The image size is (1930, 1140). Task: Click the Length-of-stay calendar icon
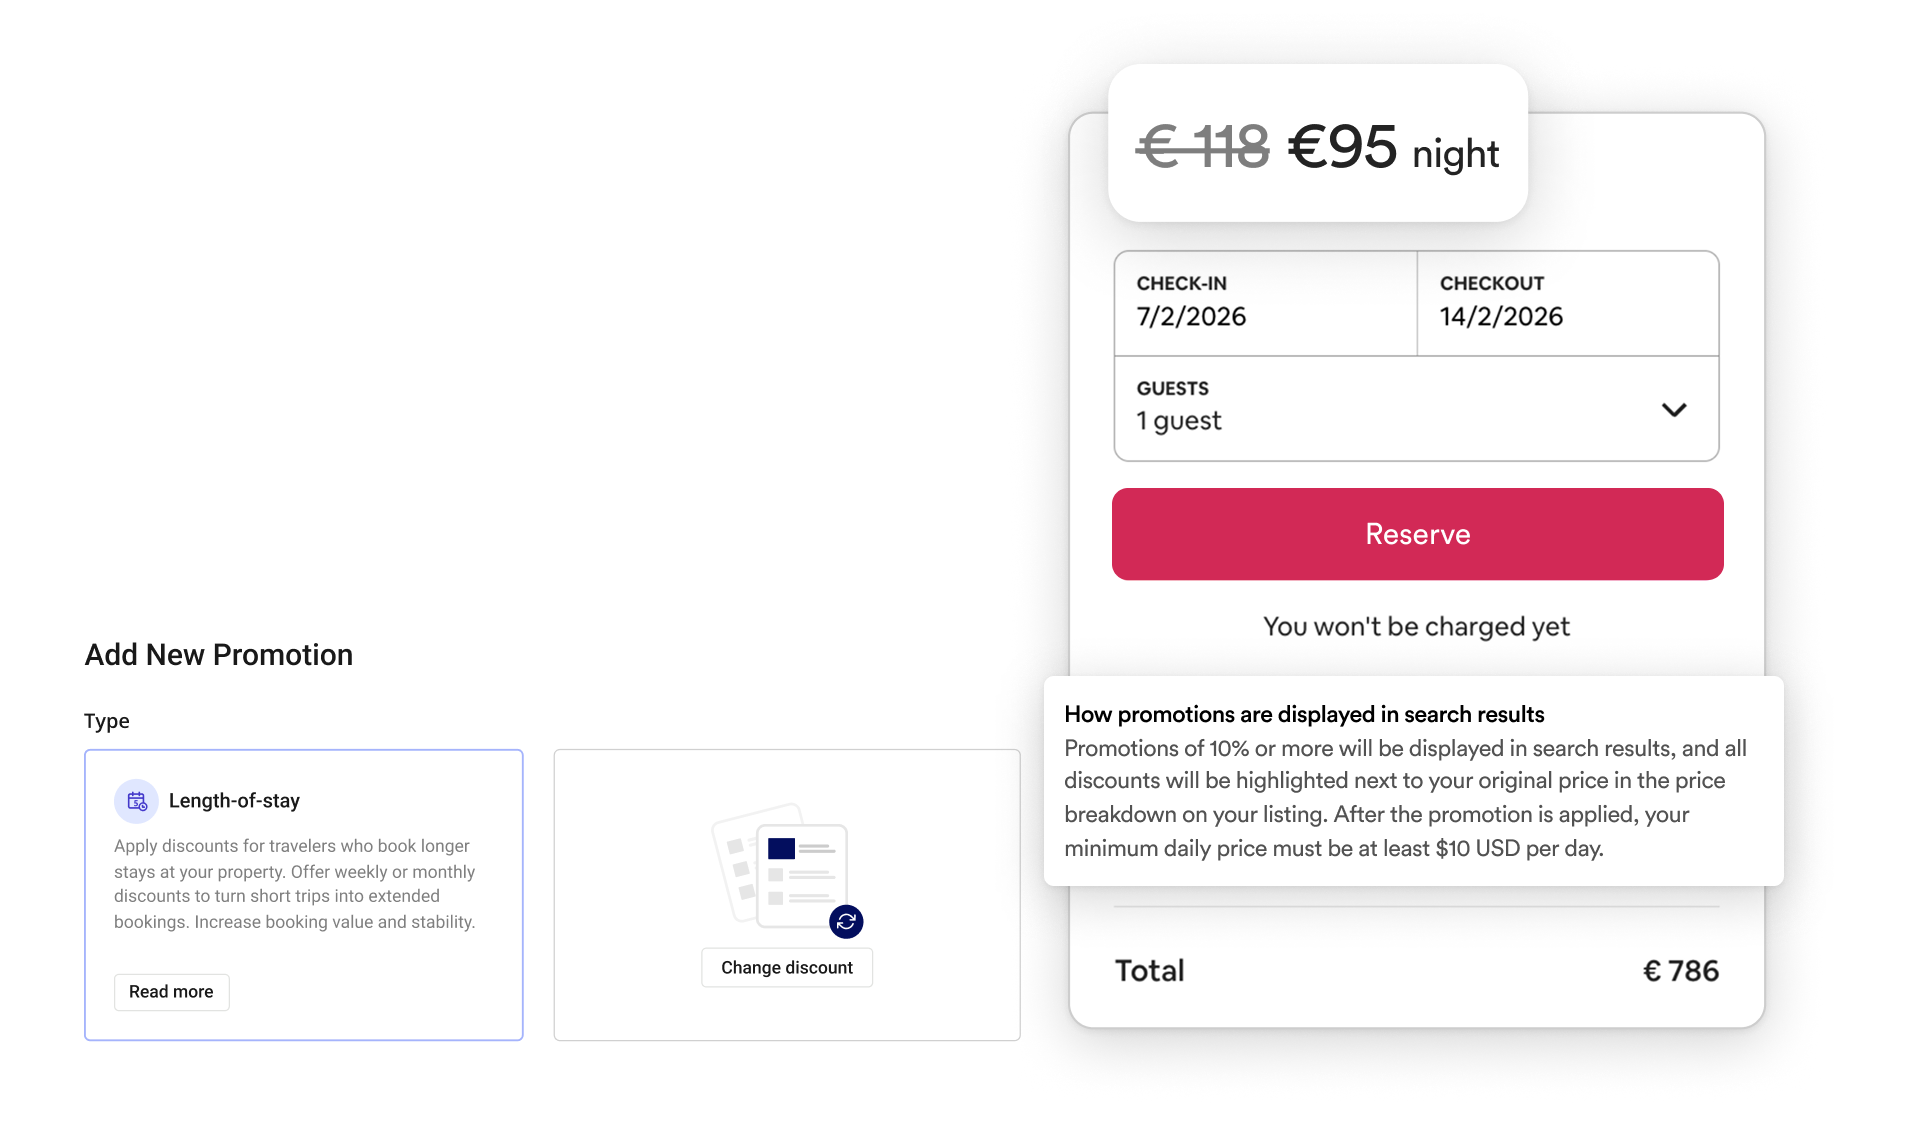tap(136, 801)
